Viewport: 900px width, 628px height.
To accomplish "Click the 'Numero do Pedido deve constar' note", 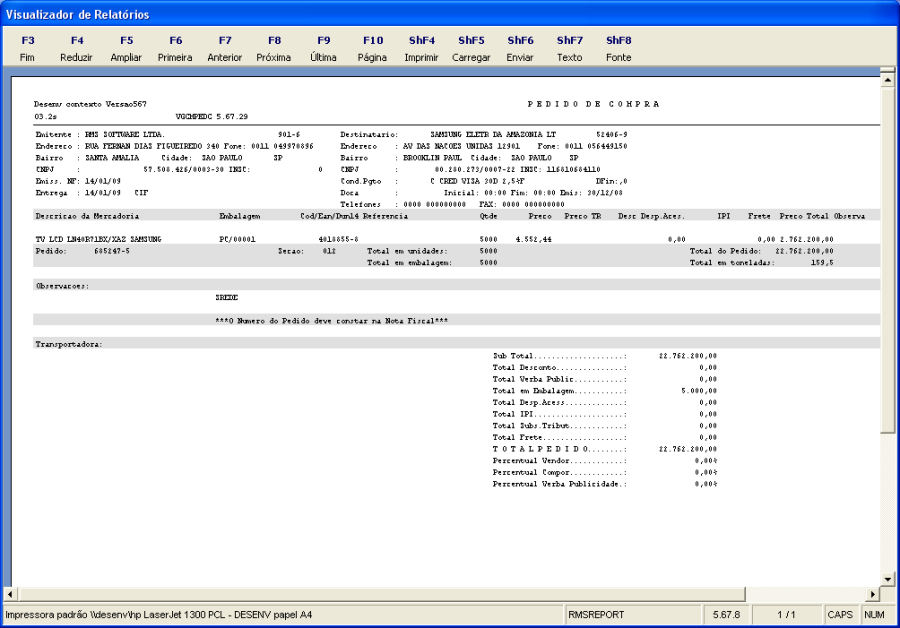I will [331, 321].
